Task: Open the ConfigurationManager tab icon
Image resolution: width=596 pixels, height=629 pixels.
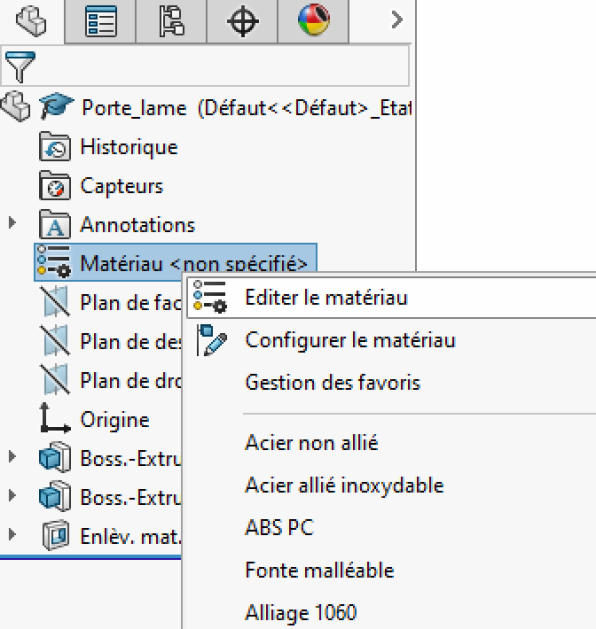Action: click(171, 21)
